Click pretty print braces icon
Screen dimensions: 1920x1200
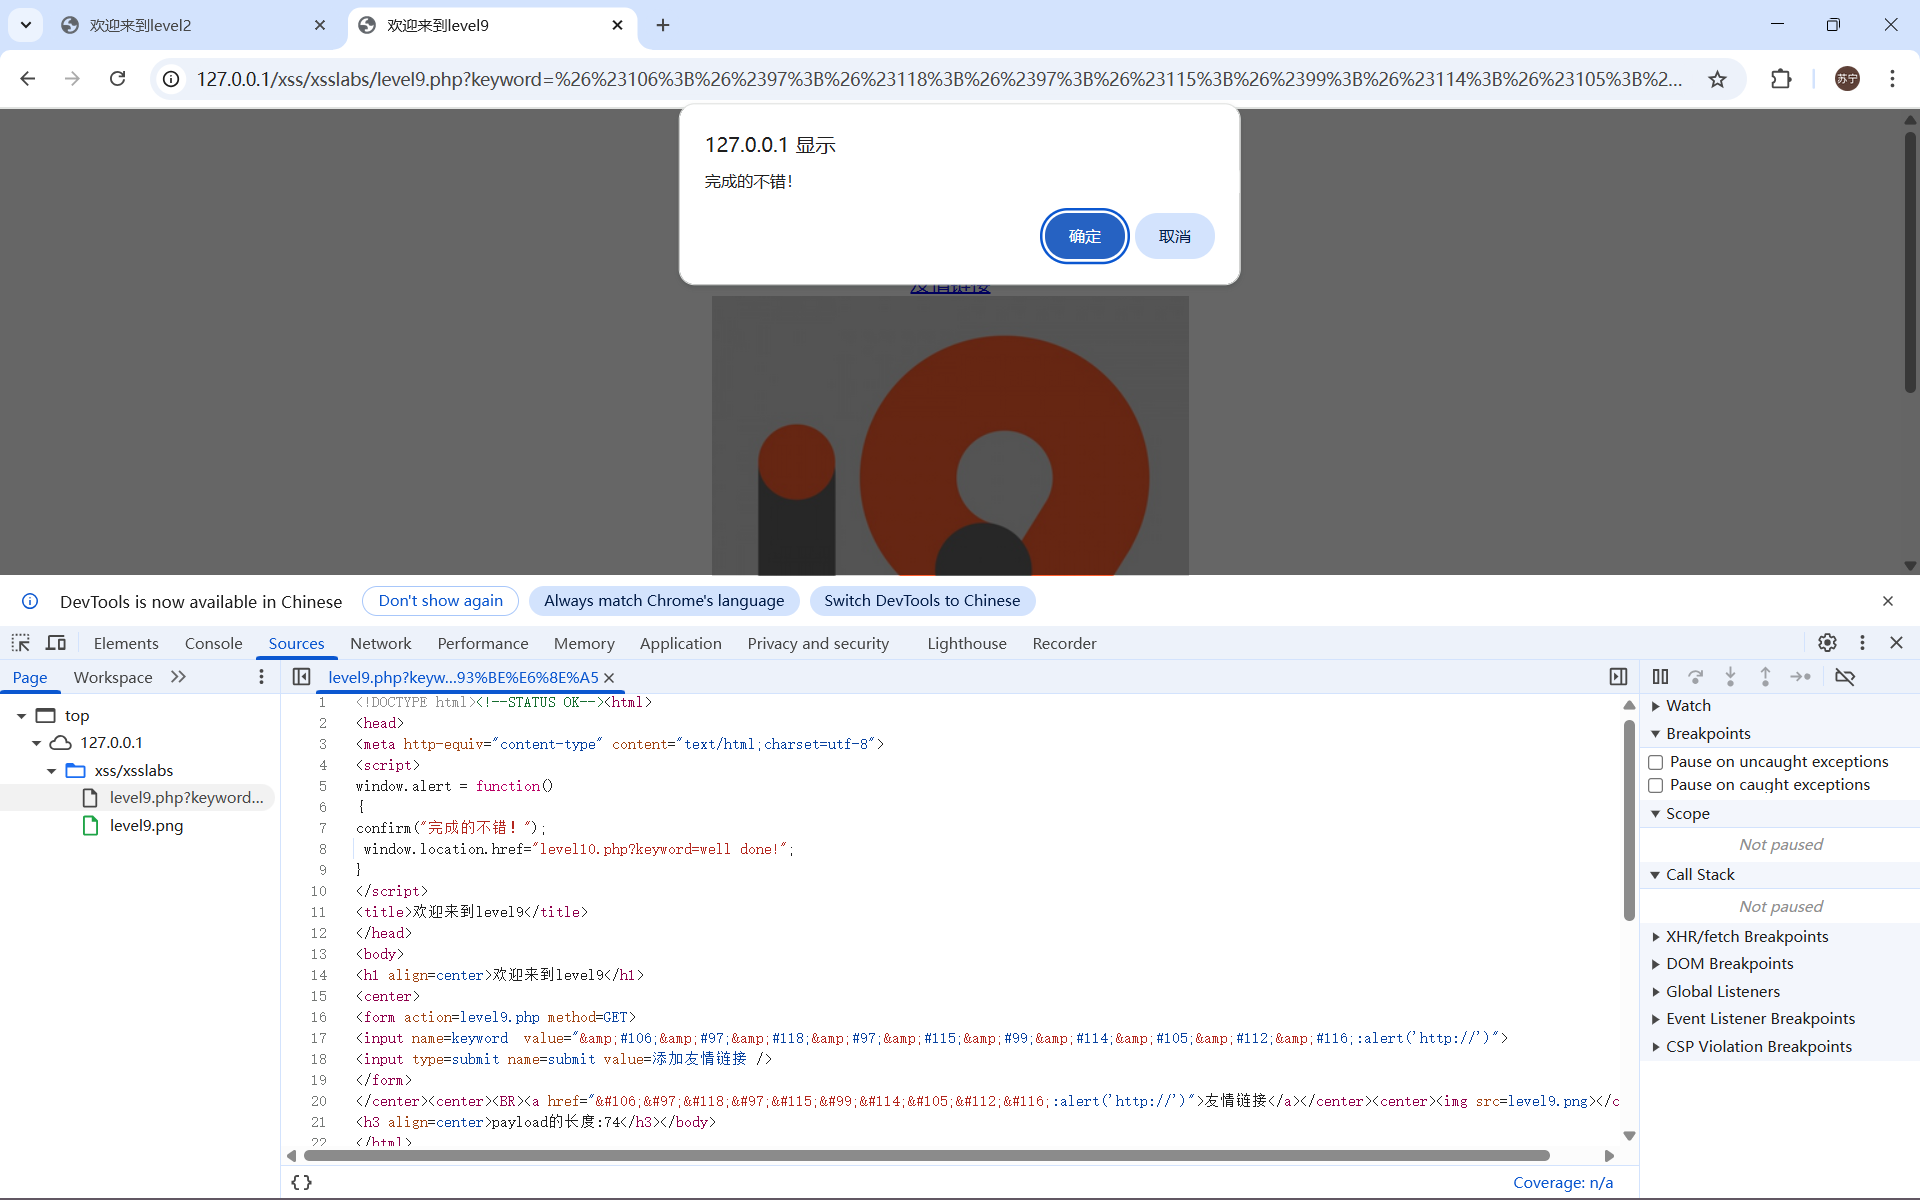301,1182
